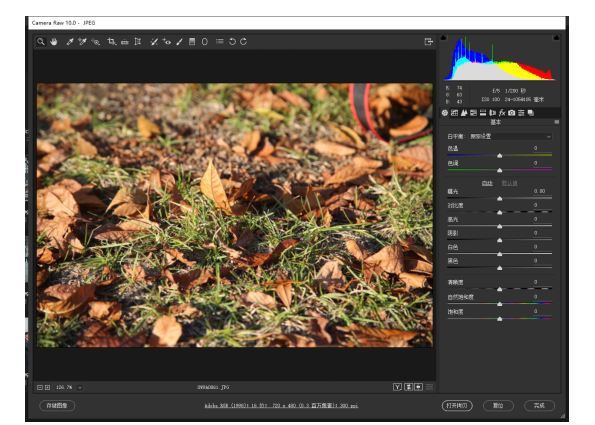The height and width of the screenshot is (425, 595).
Task: Open workflow options link below preview
Action: 281,406
